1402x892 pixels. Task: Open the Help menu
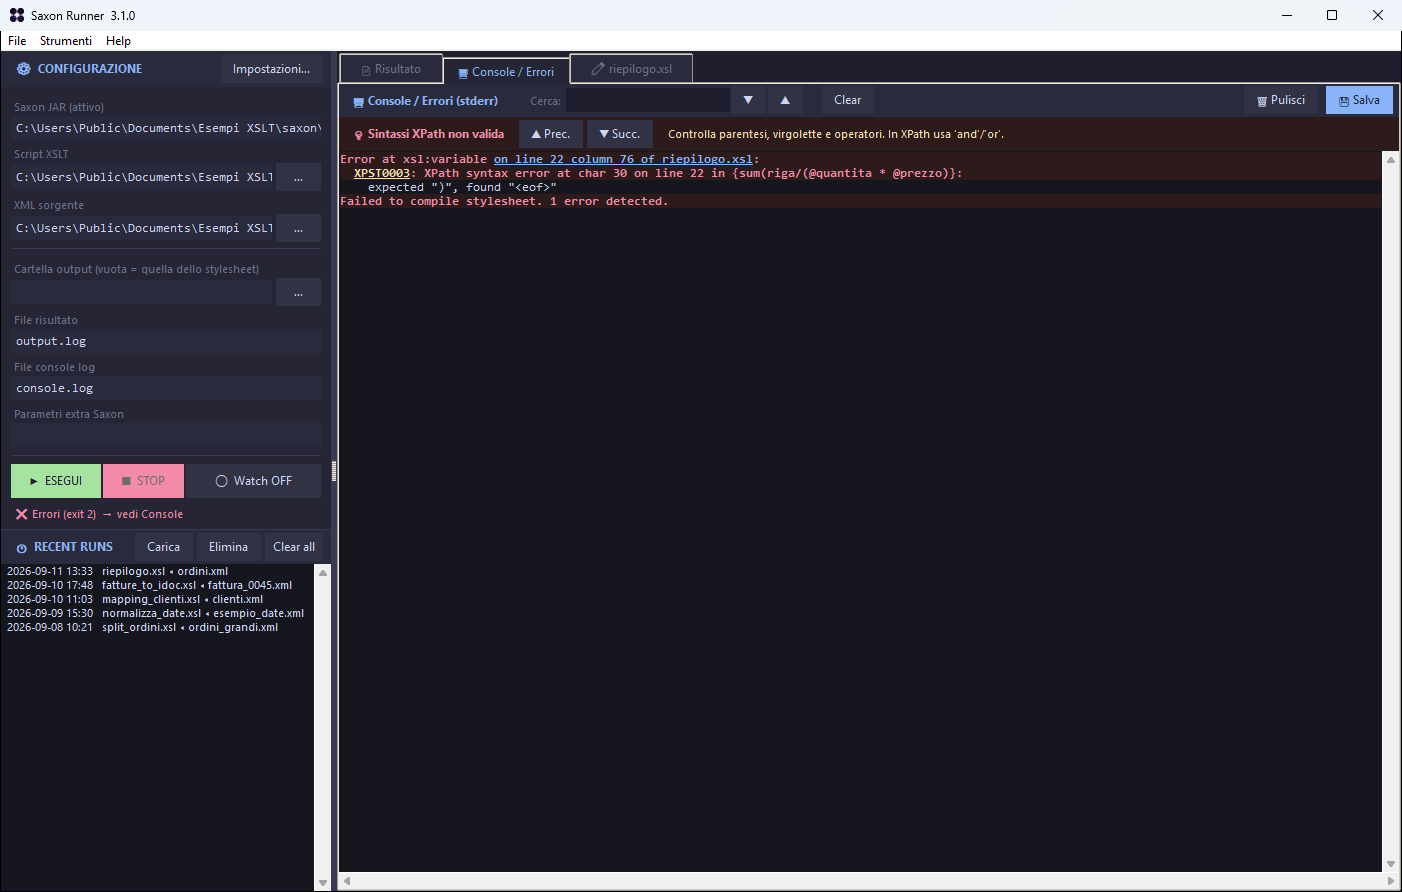click(x=118, y=41)
